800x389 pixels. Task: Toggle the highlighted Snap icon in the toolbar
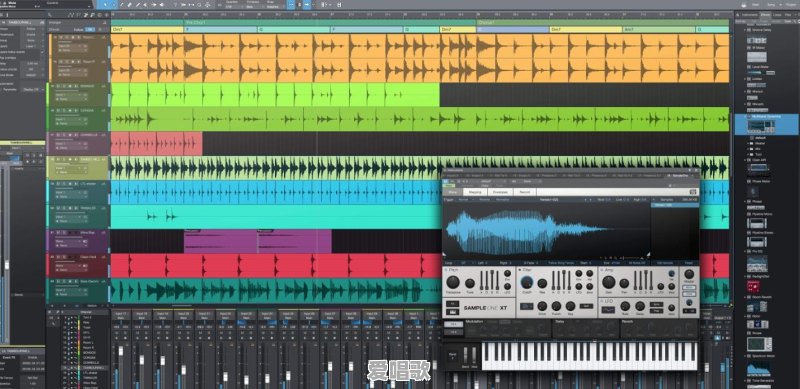coord(291,5)
